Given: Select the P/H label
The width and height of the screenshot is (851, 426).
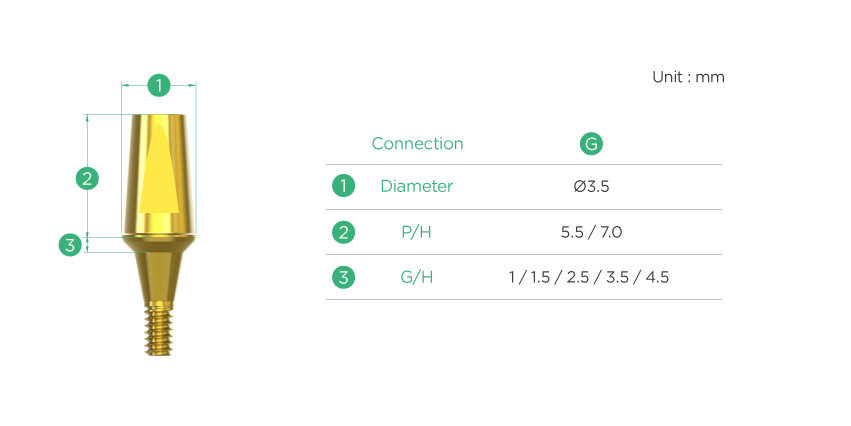Looking at the screenshot, I should [x=416, y=232].
